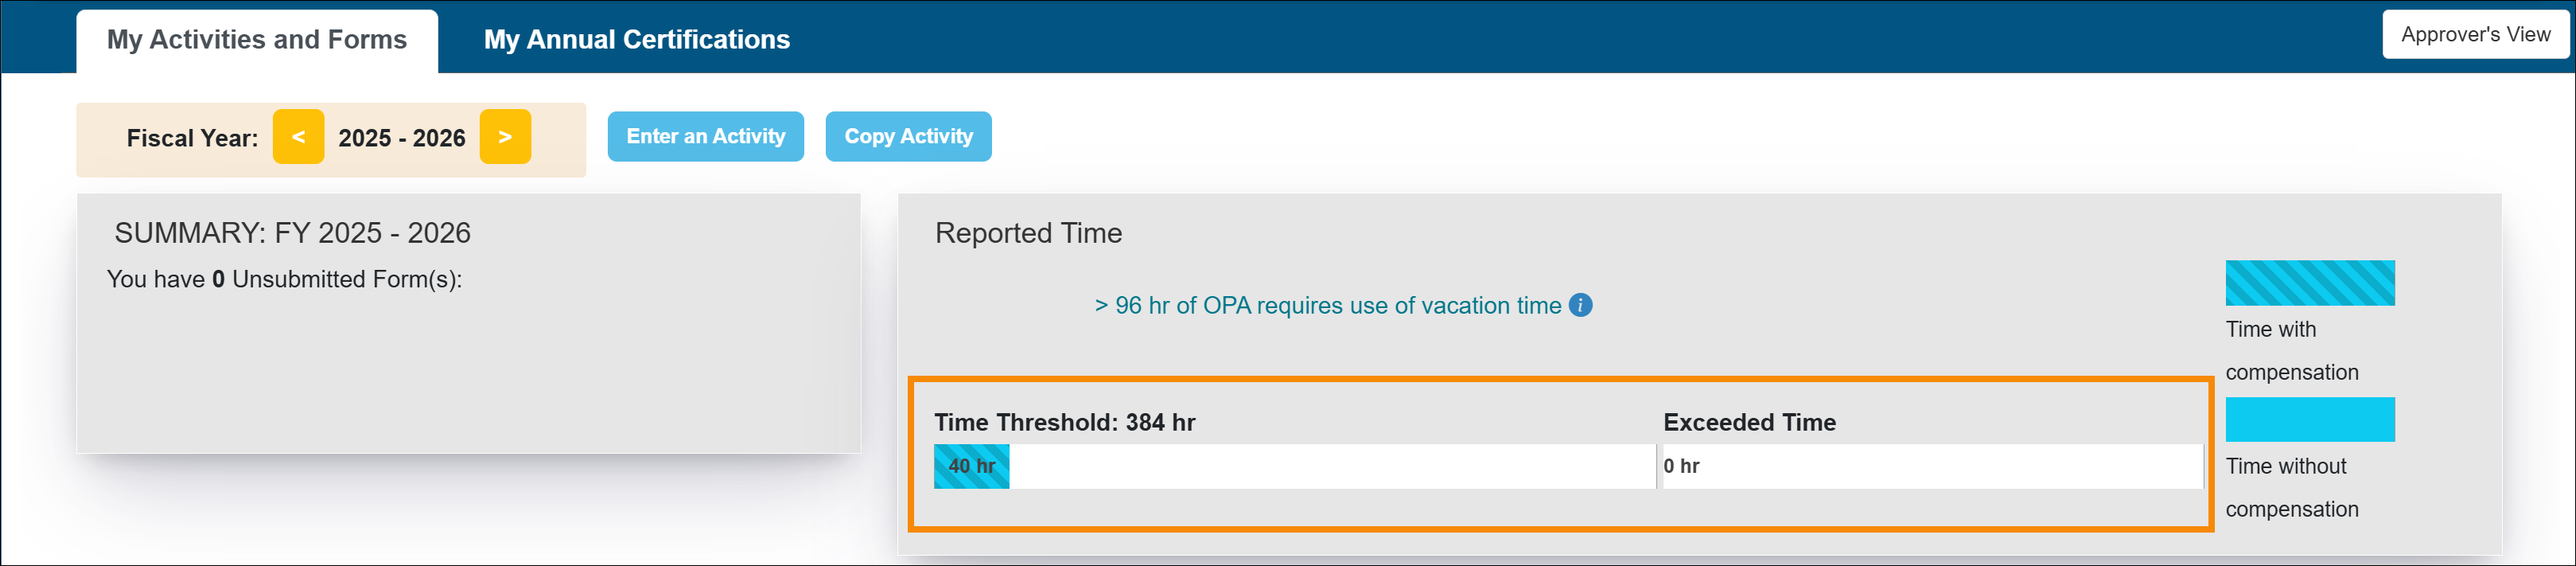Click the solid Time without compensation swatch
This screenshot has height=566, width=2576.
coord(2309,420)
